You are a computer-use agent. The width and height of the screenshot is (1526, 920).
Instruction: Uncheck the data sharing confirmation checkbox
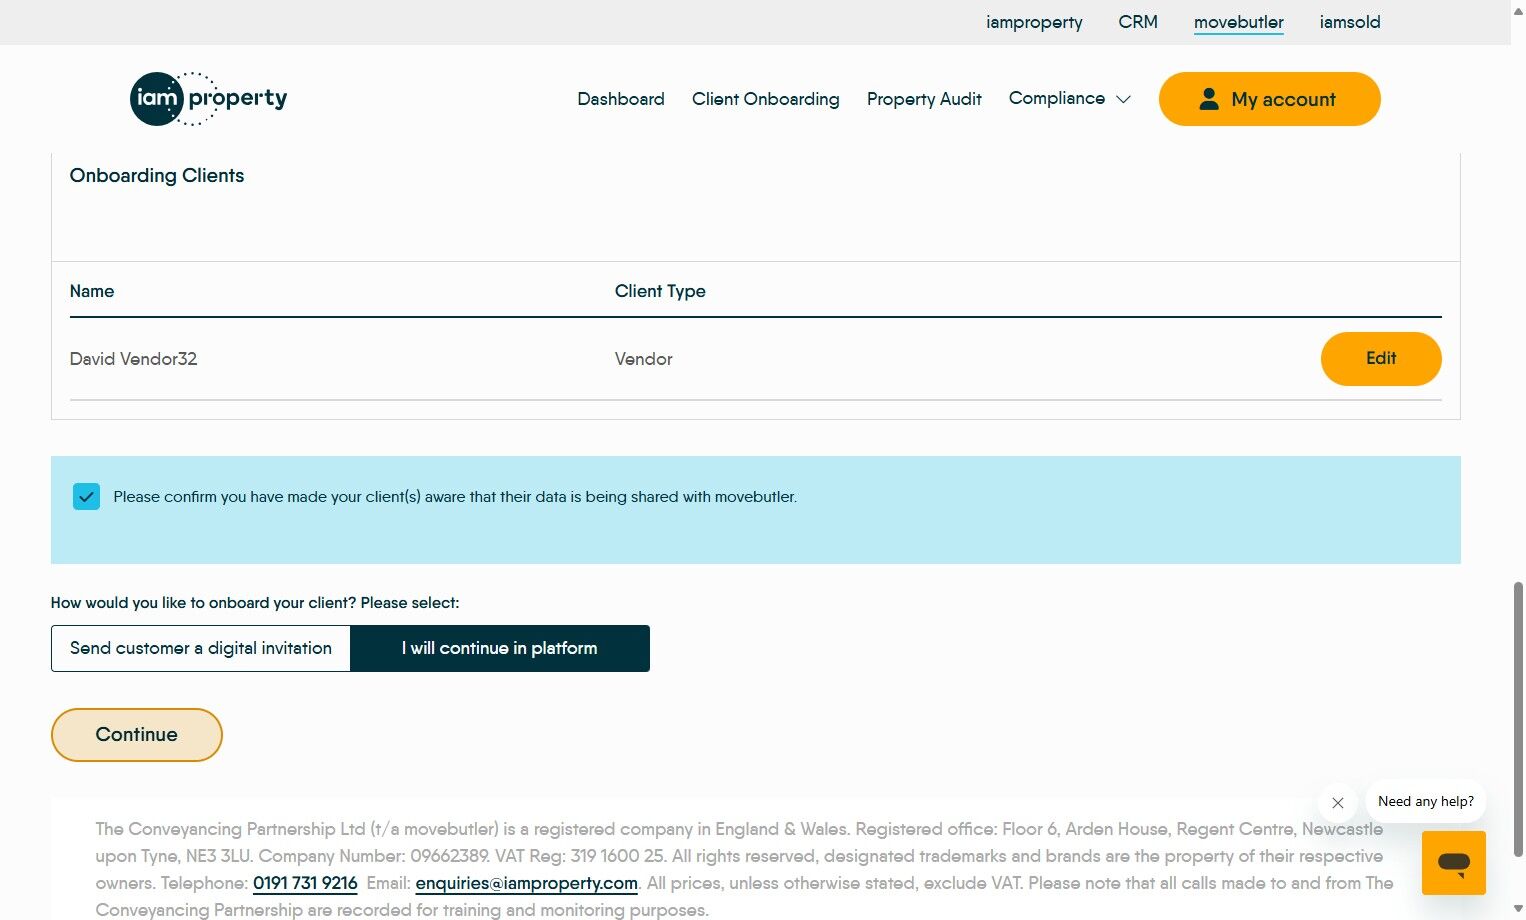[87, 497]
